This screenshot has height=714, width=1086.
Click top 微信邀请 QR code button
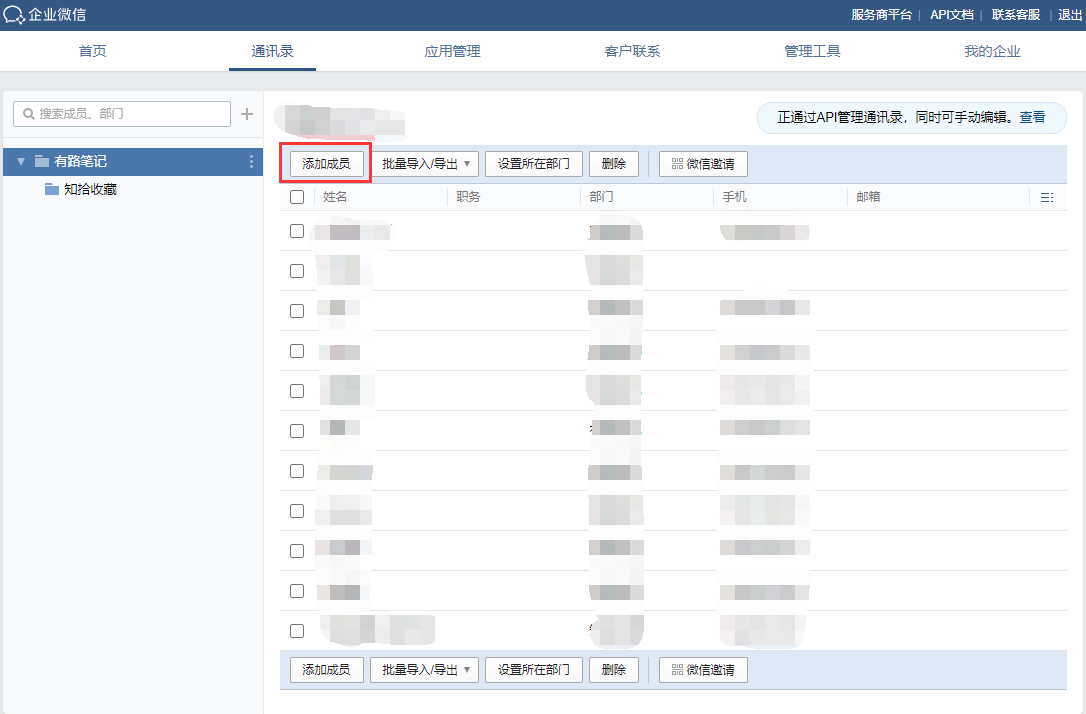point(703,164)
